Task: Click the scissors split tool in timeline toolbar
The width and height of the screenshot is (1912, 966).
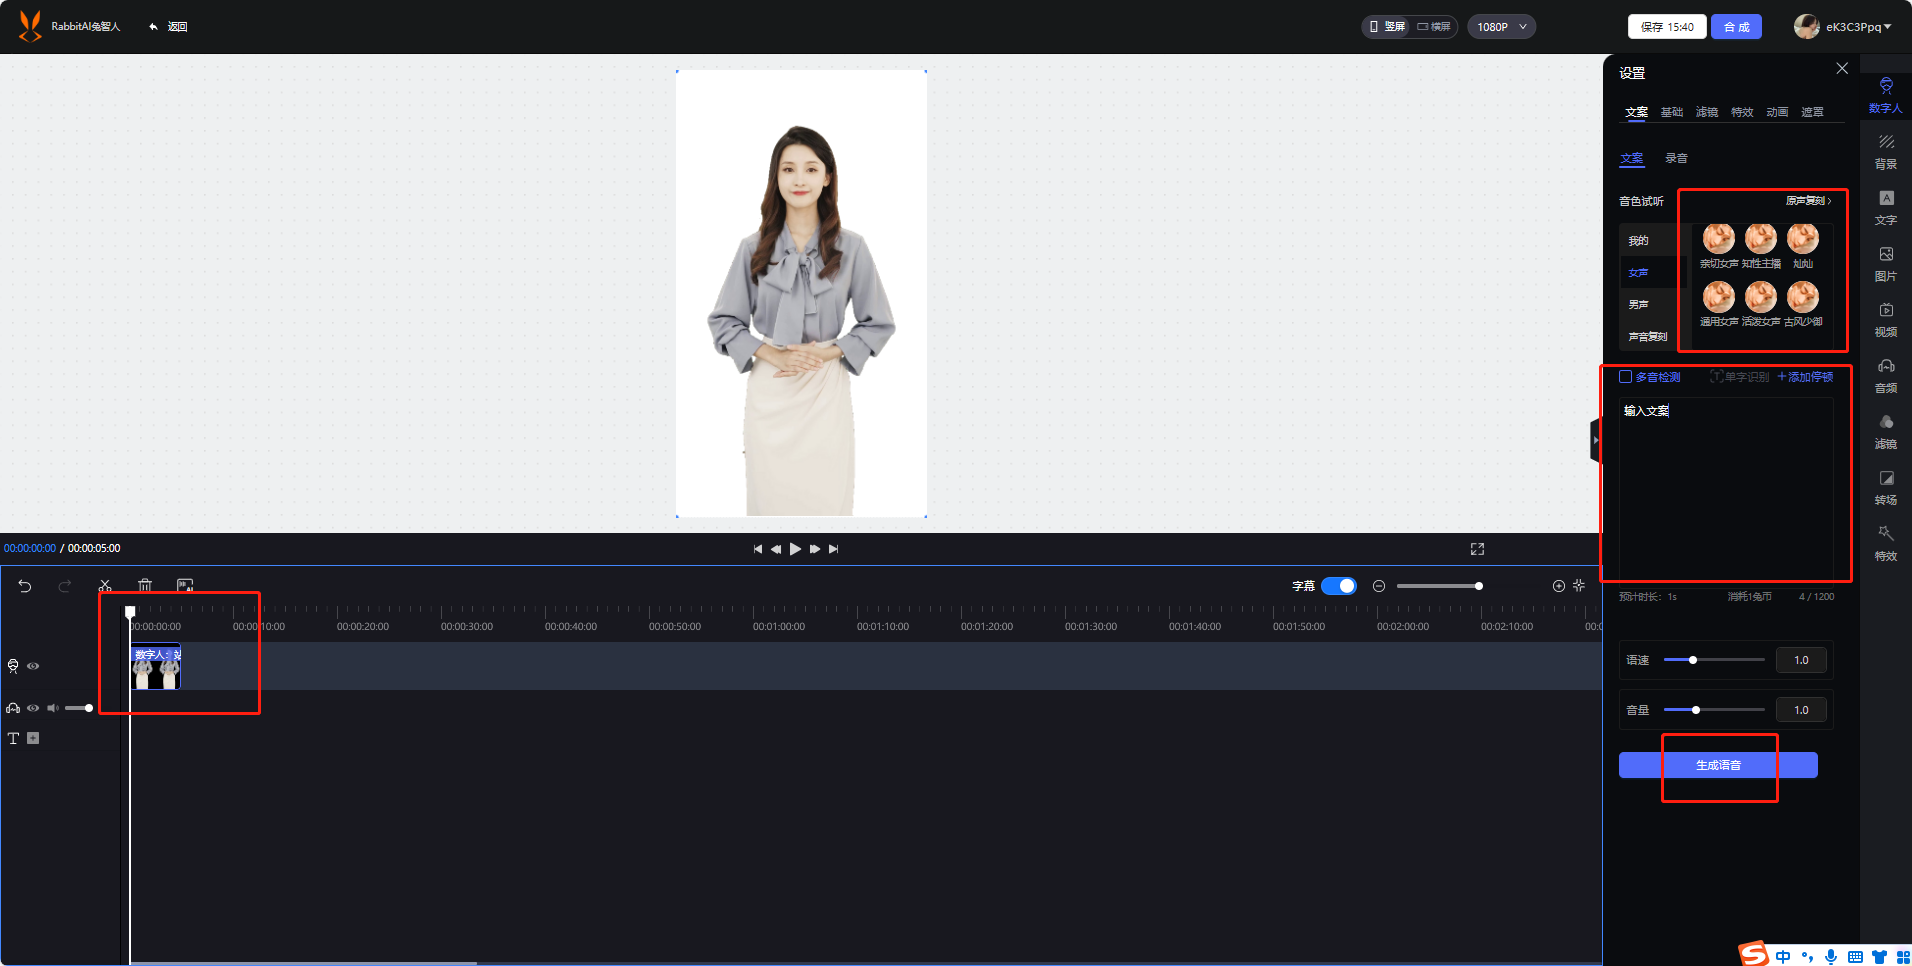Action: pyautogui.click(x=105, y=586)
